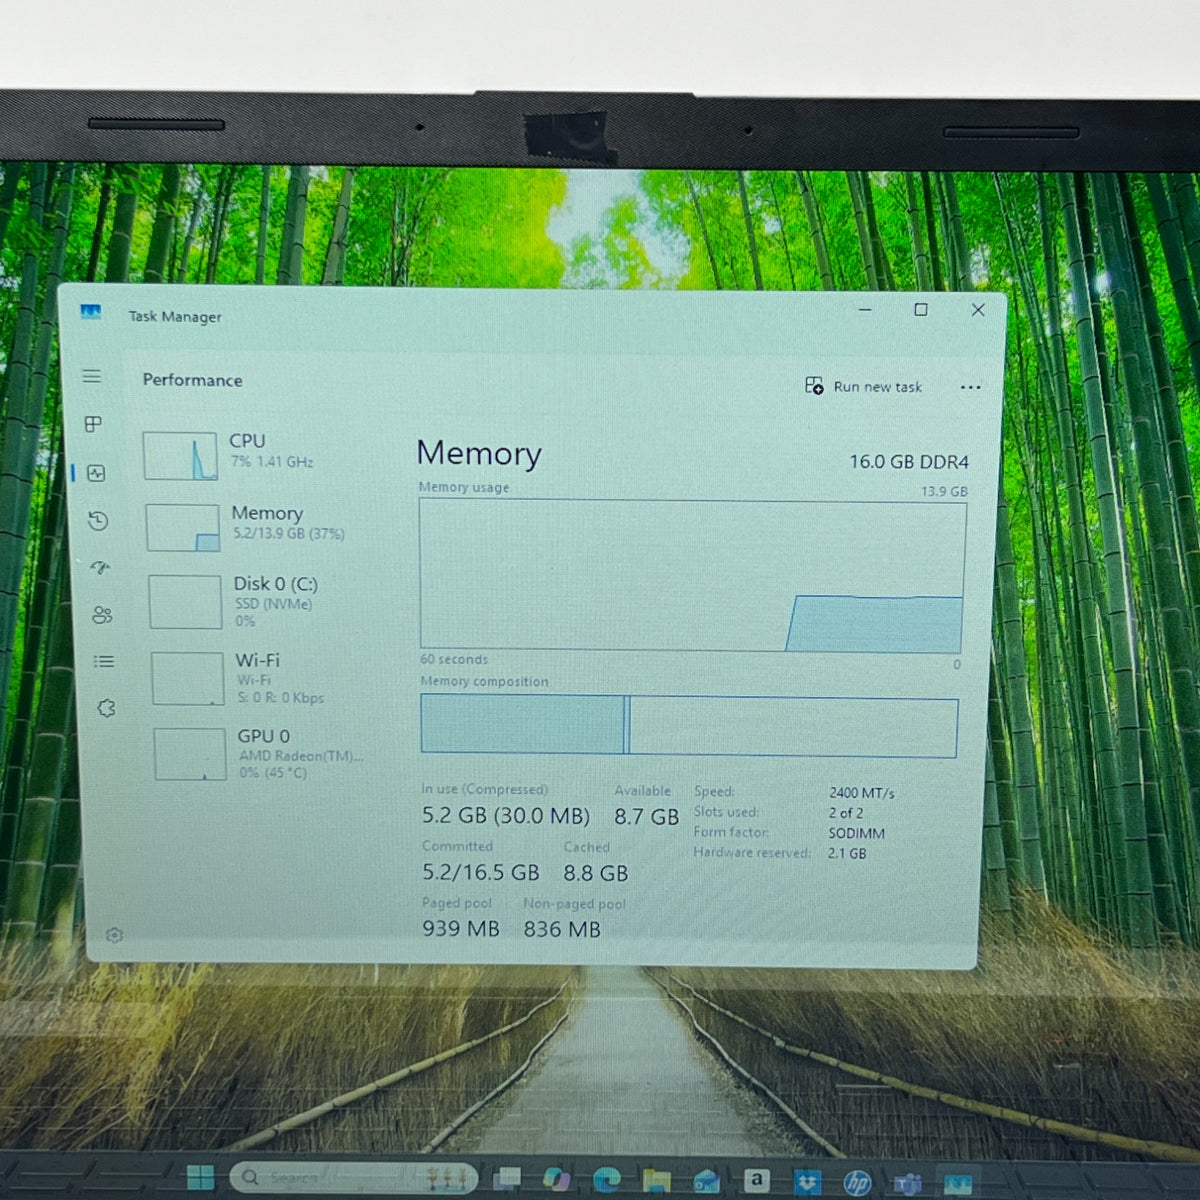1200x1200 pixels.
Task: Click the taskbar Search box
Action: point(354,1178)
